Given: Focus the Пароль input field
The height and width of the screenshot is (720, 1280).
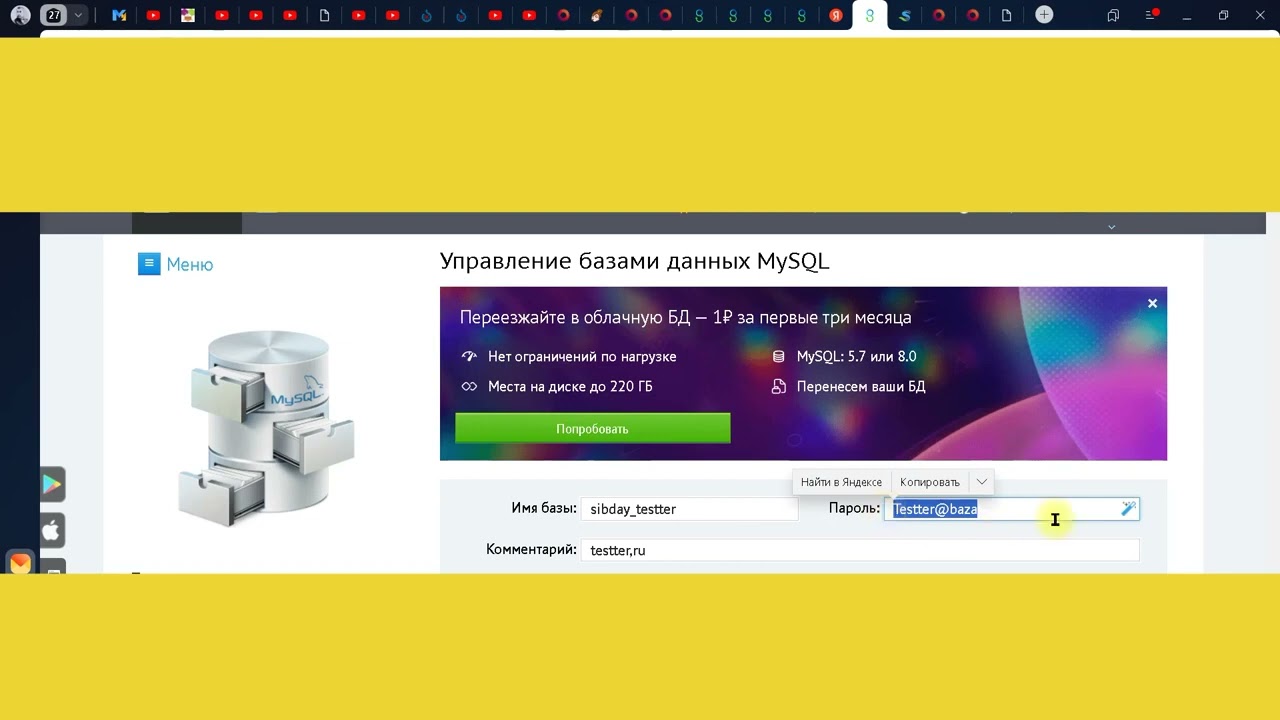Looking at the screenshot, I should (1011, 509).
